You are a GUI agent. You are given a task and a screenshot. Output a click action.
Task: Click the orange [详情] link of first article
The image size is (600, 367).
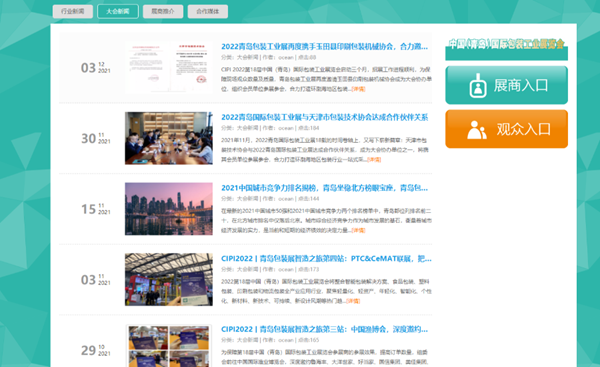359,89
